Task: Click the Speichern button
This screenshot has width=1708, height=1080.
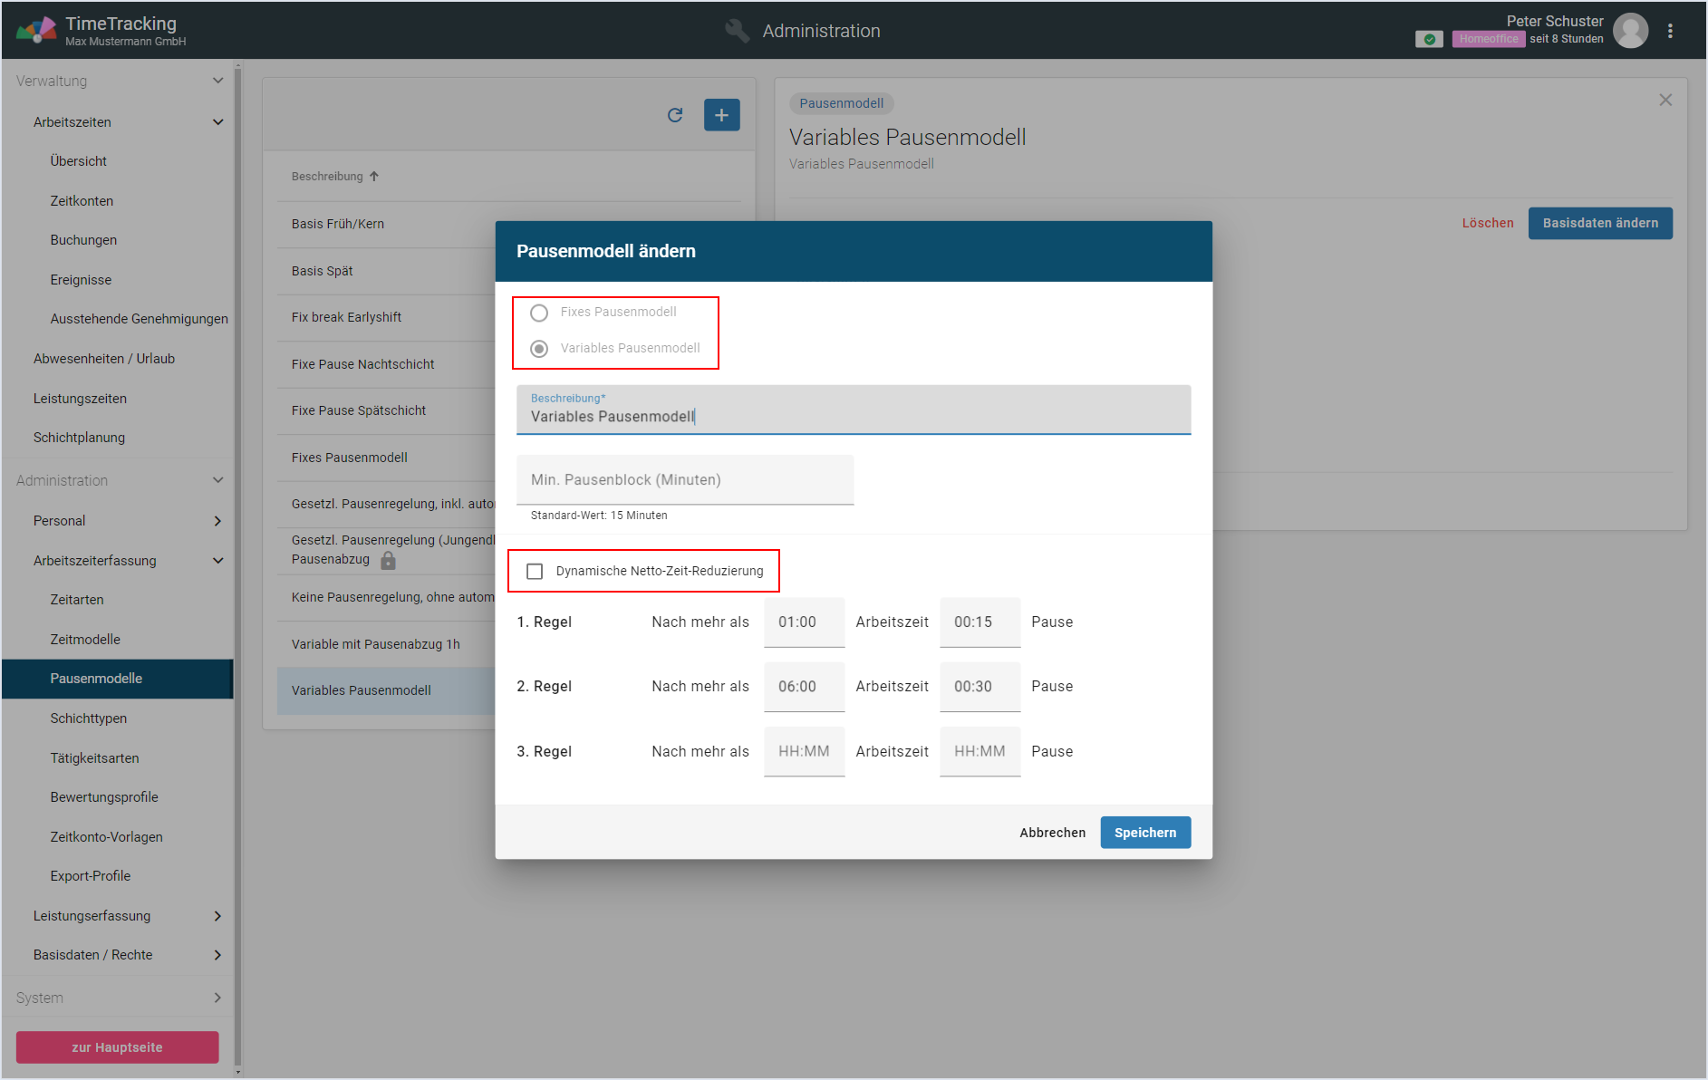Action: pos(1145,832)
